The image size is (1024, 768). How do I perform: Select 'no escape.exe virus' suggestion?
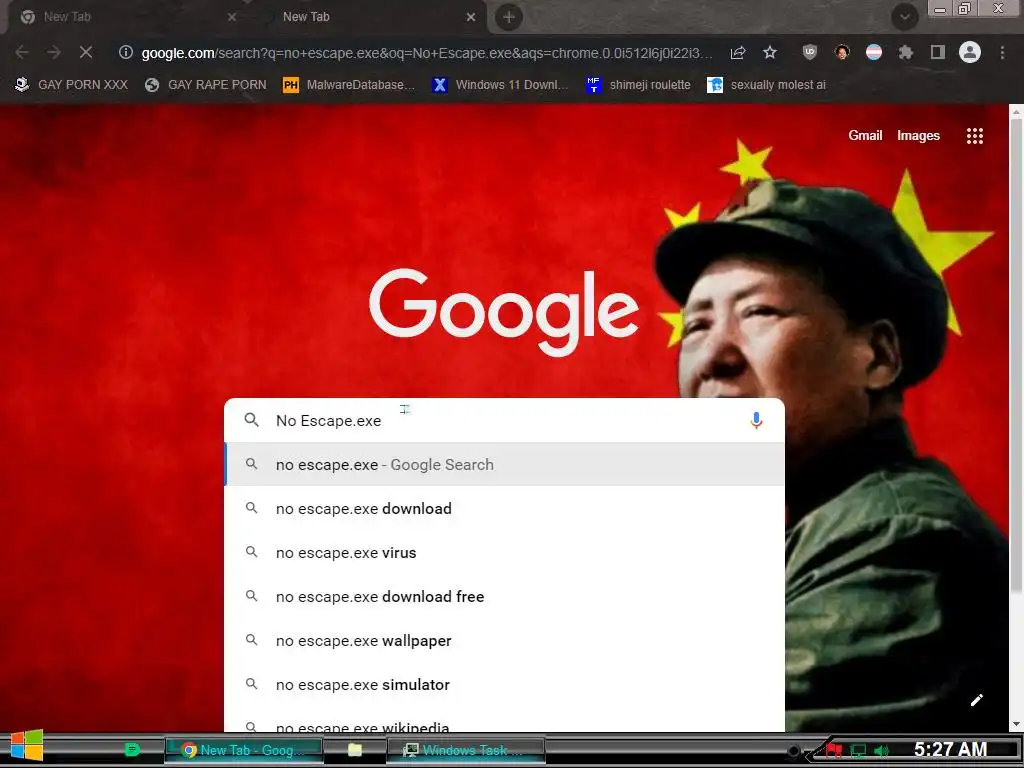pos(504,552)
